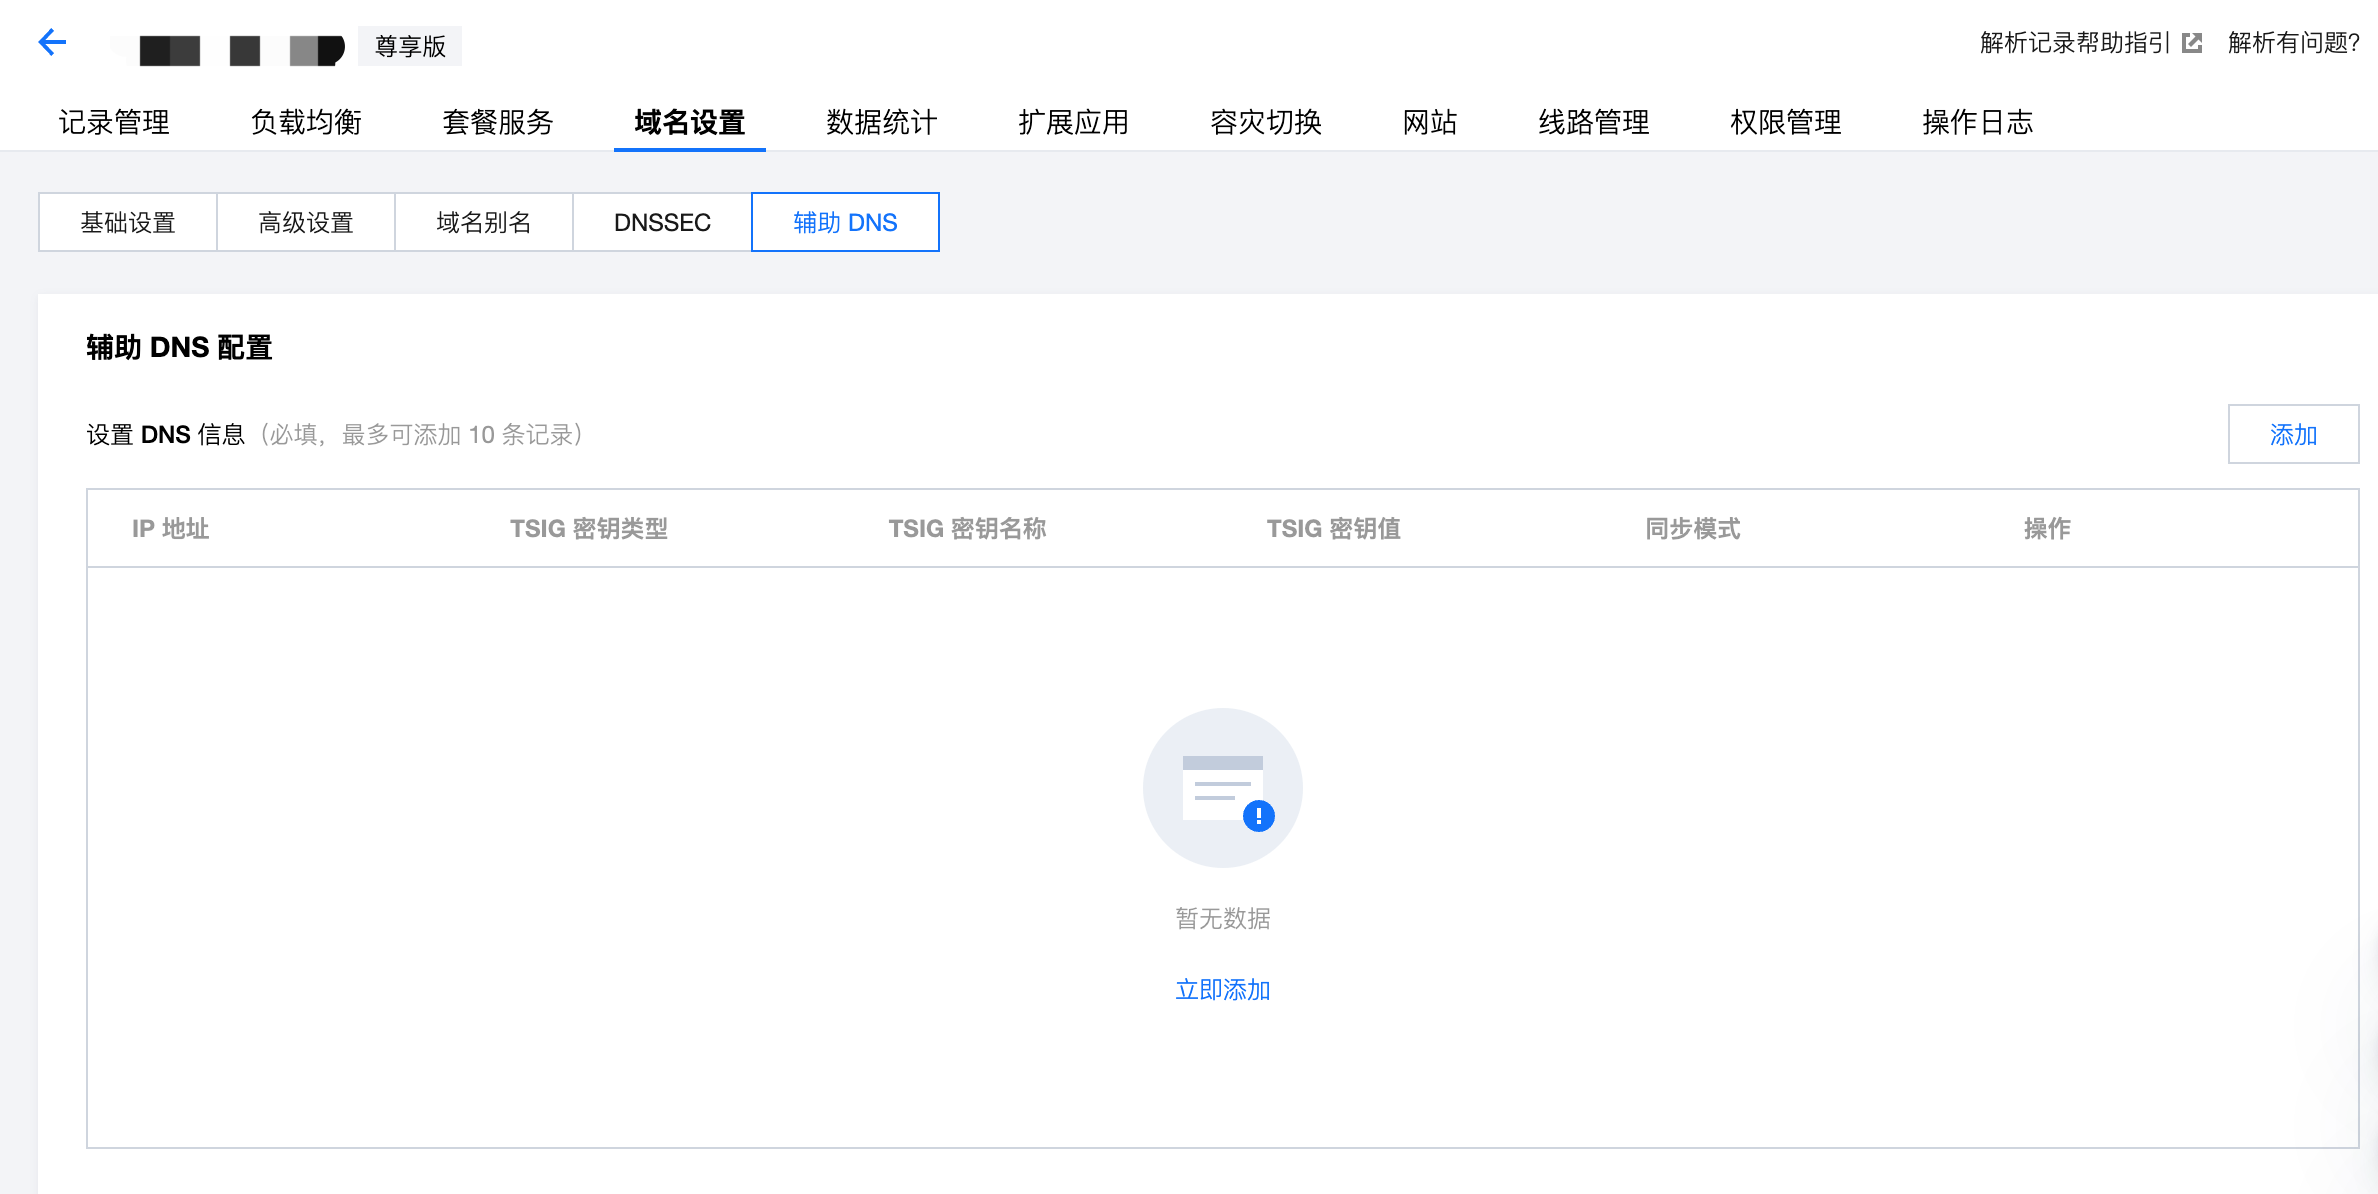Click the blue back arrow to return
This screenshot has height=1194, width=2378.
pyautogui.click(x=51, y=42)
